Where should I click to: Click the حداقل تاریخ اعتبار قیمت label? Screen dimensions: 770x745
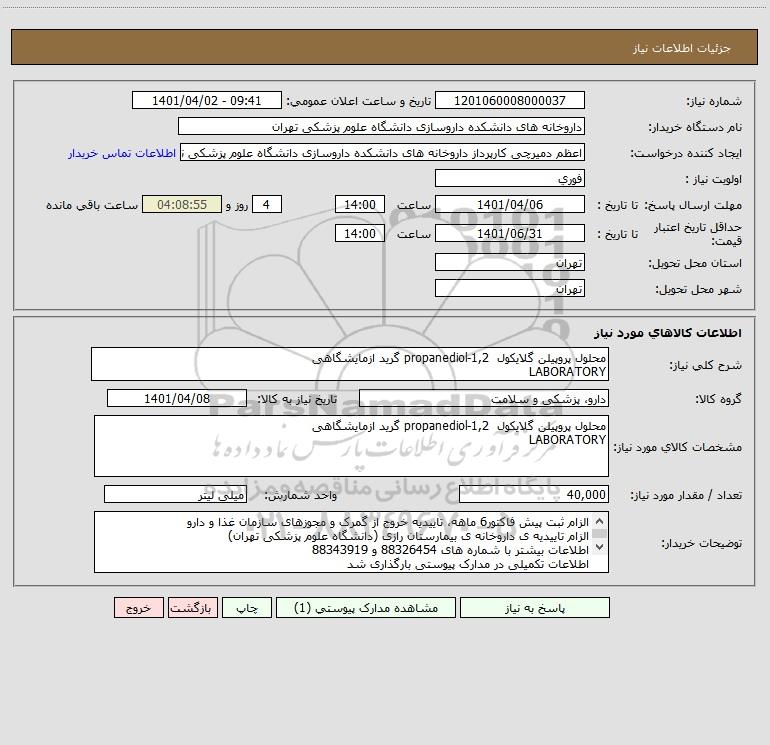click(x=698, y=234)
